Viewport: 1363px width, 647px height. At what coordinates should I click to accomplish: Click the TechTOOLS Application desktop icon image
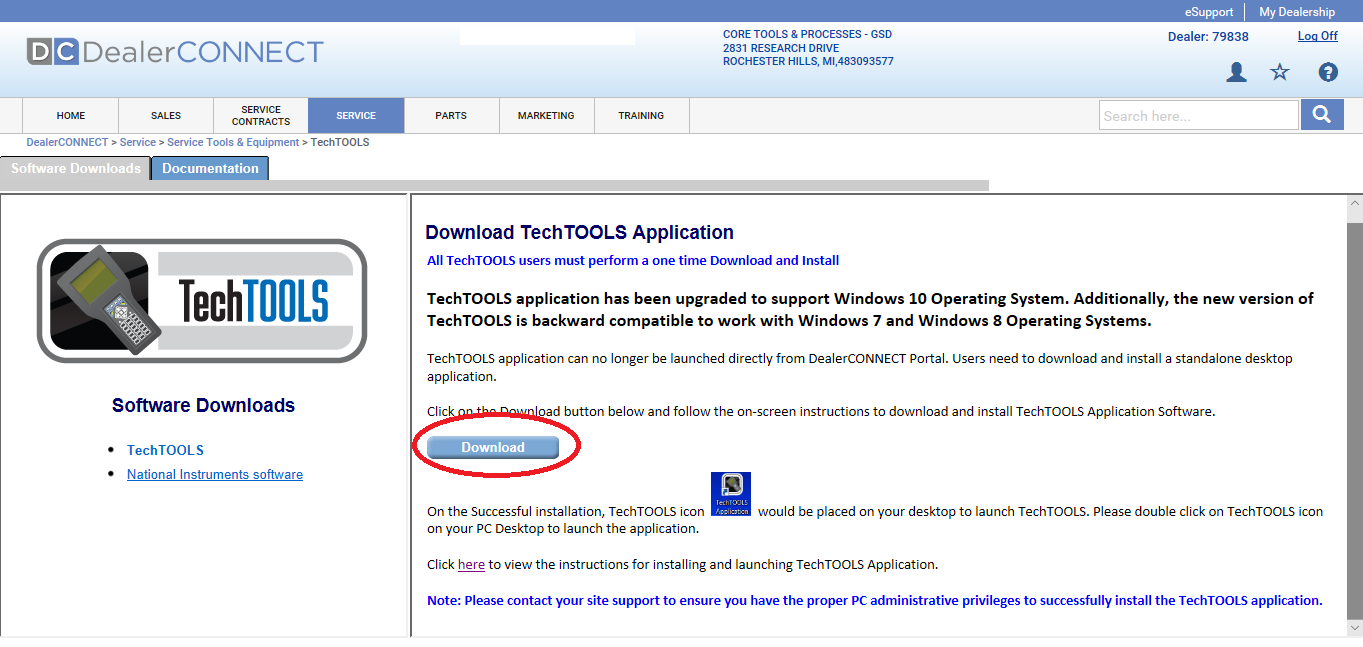click(731, 494)
